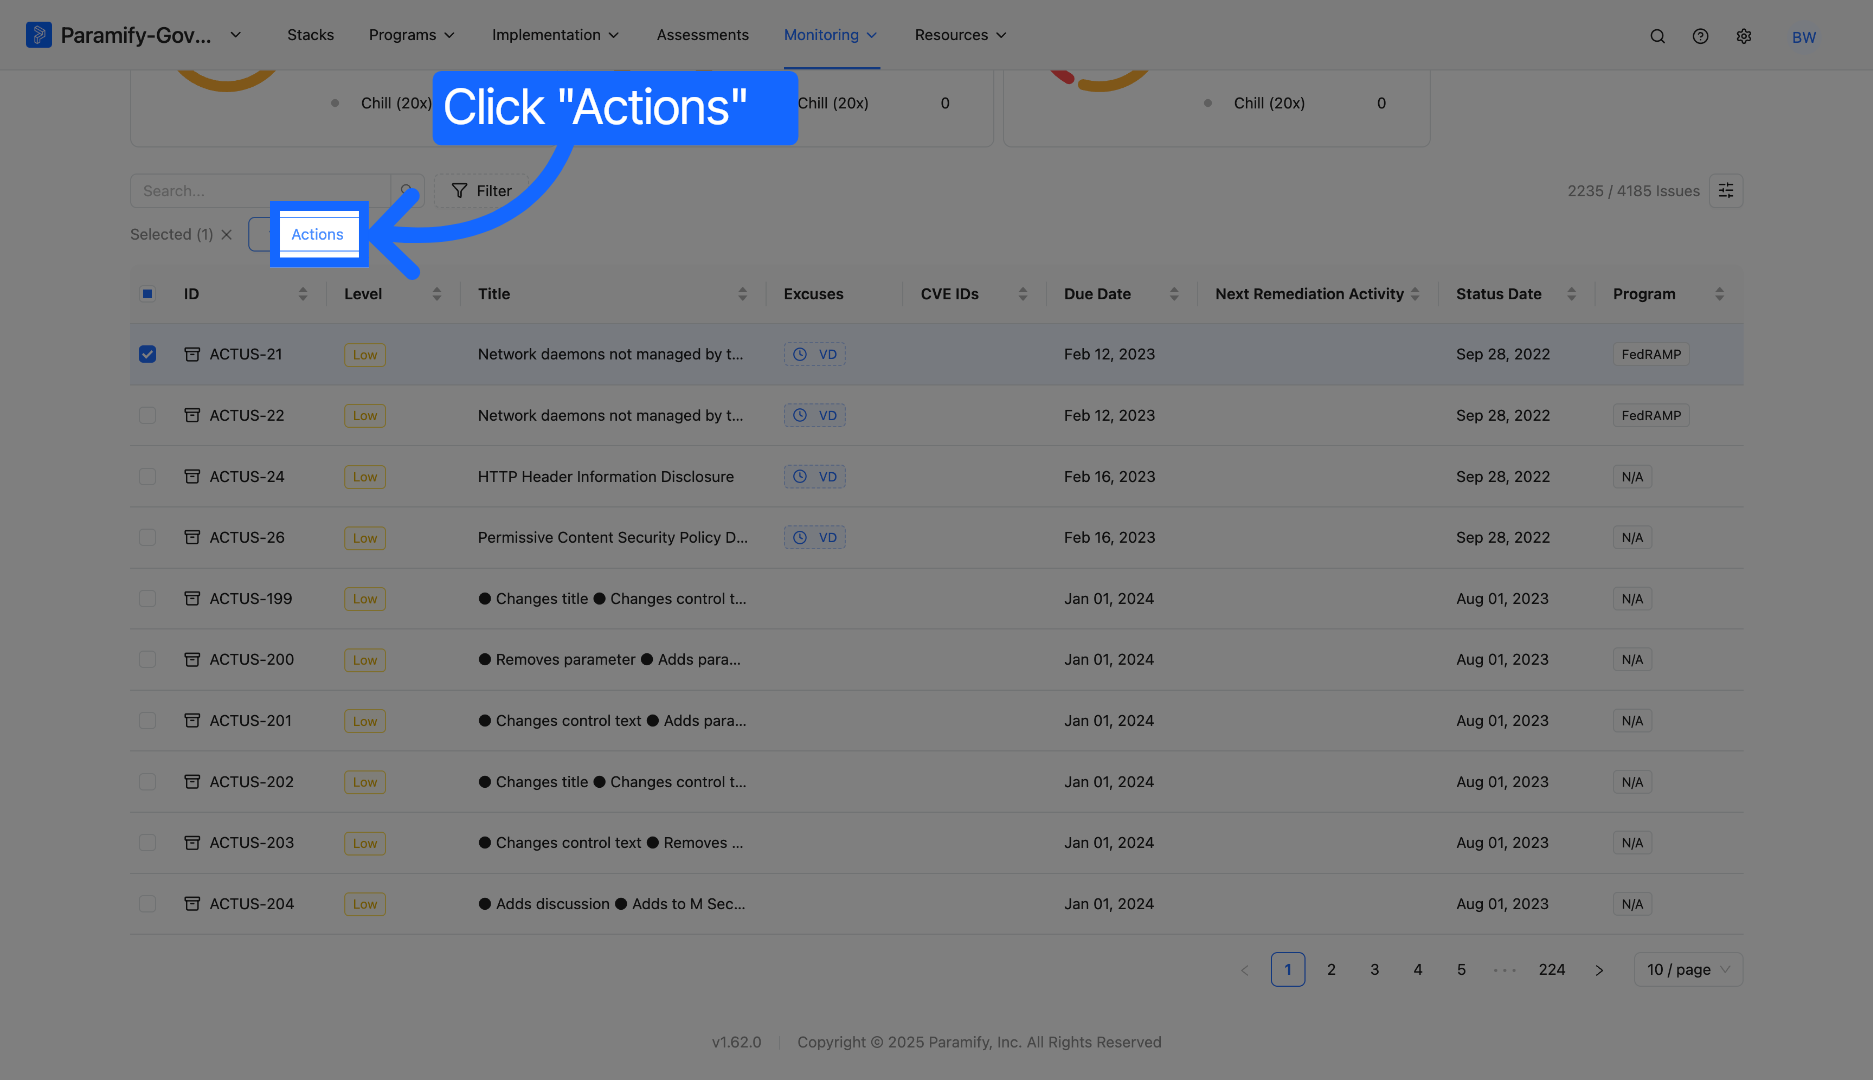The image size is (1873, 1080).
Task: Open the global search magnifier icon
Action: (1657, 36)
